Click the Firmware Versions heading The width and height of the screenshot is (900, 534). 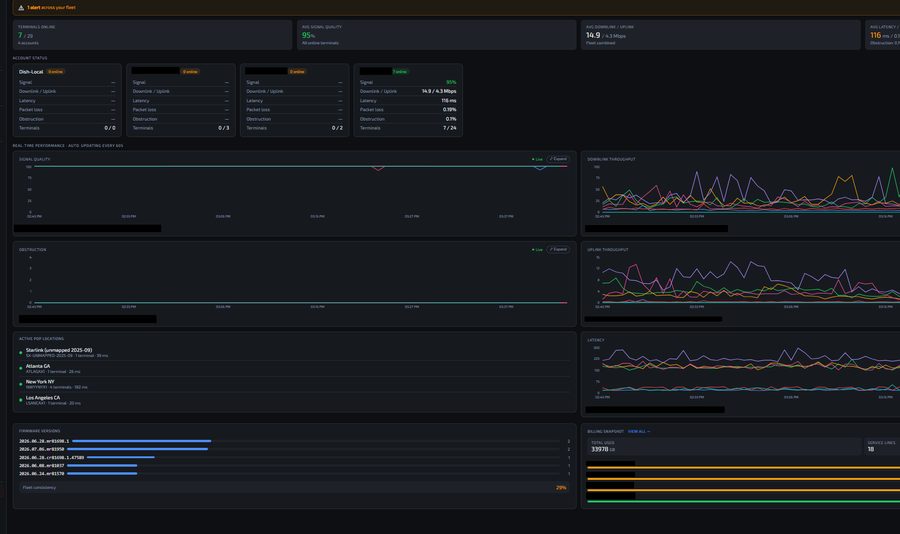(x=39, y=431)
